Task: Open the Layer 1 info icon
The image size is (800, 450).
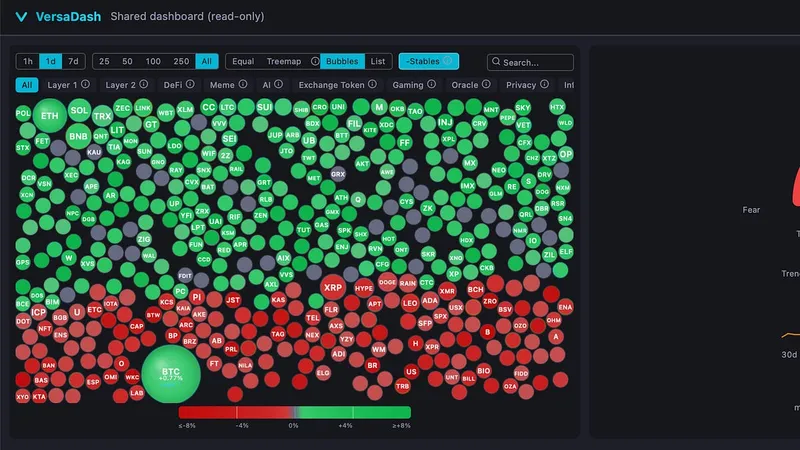Action: tap(85, 84)
